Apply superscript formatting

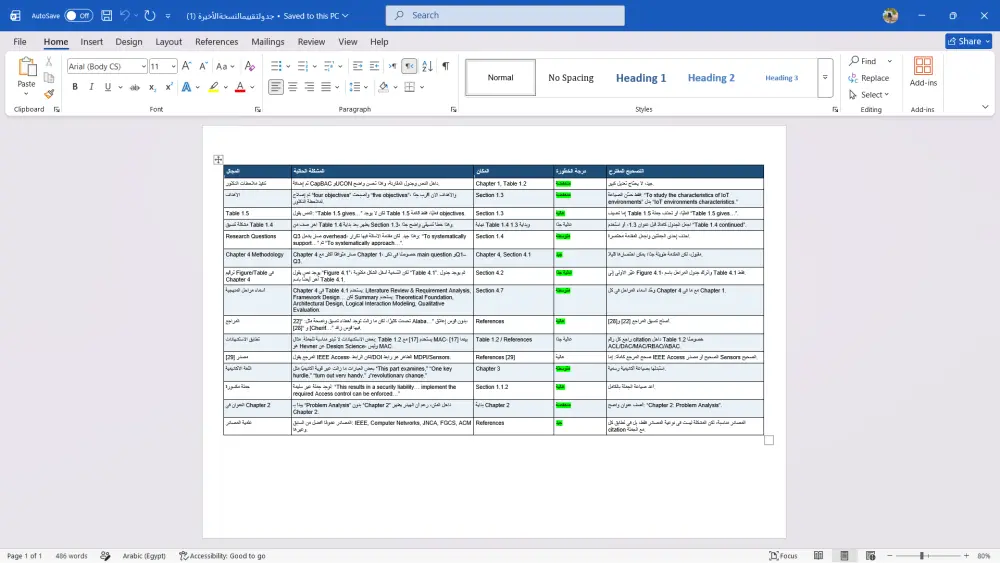pos(168,87)
